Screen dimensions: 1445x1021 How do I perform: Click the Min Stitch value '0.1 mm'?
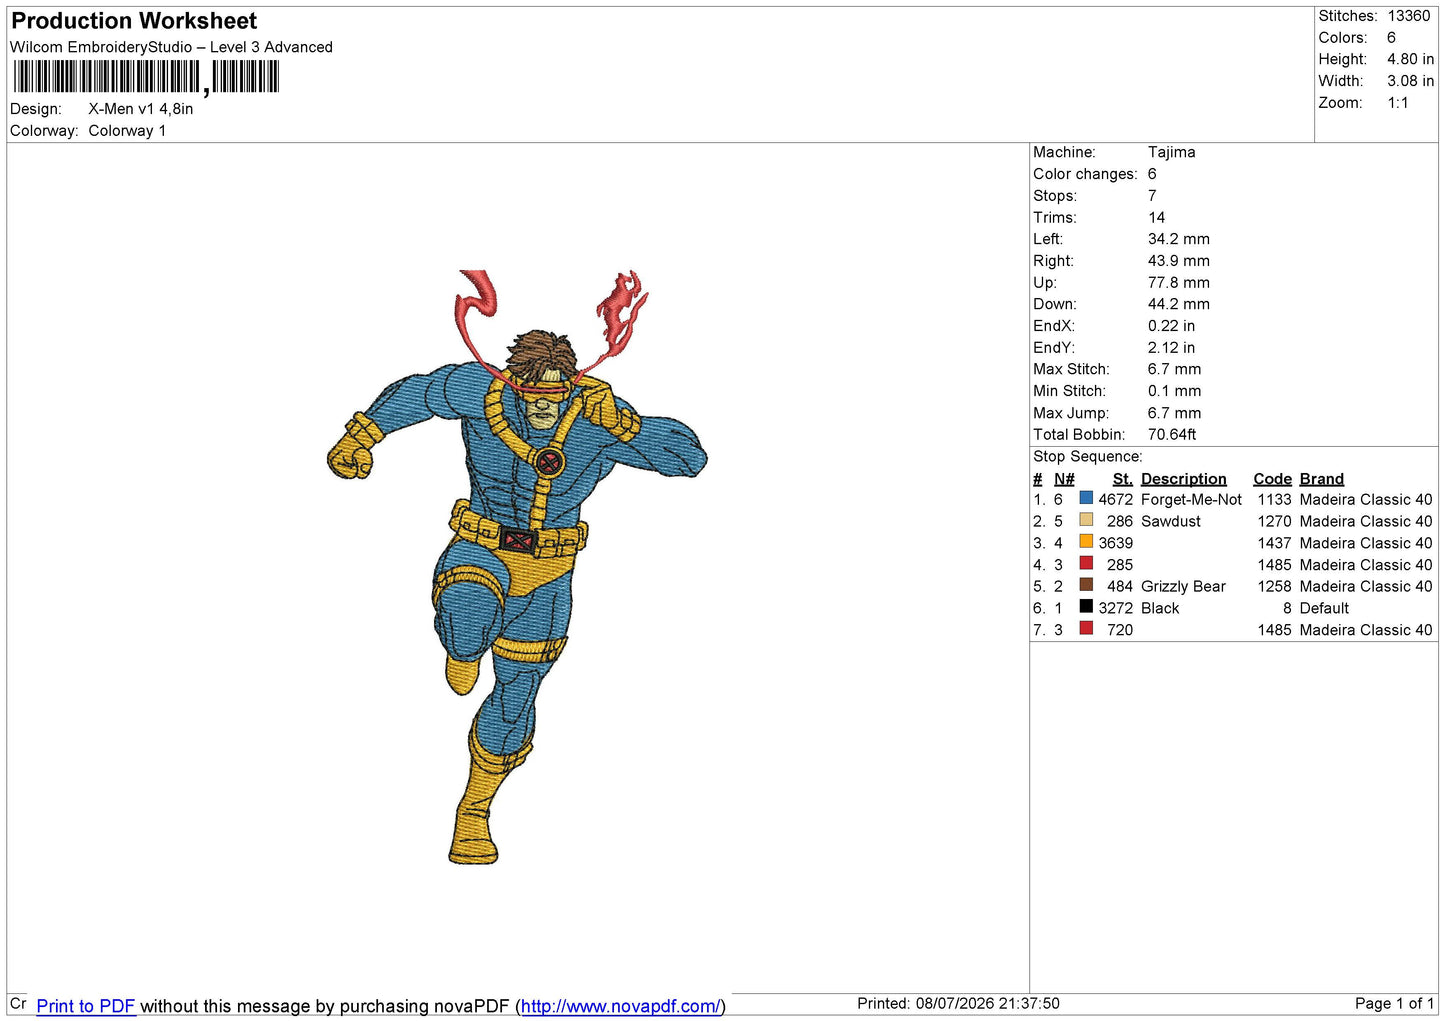click(1174, 391)
